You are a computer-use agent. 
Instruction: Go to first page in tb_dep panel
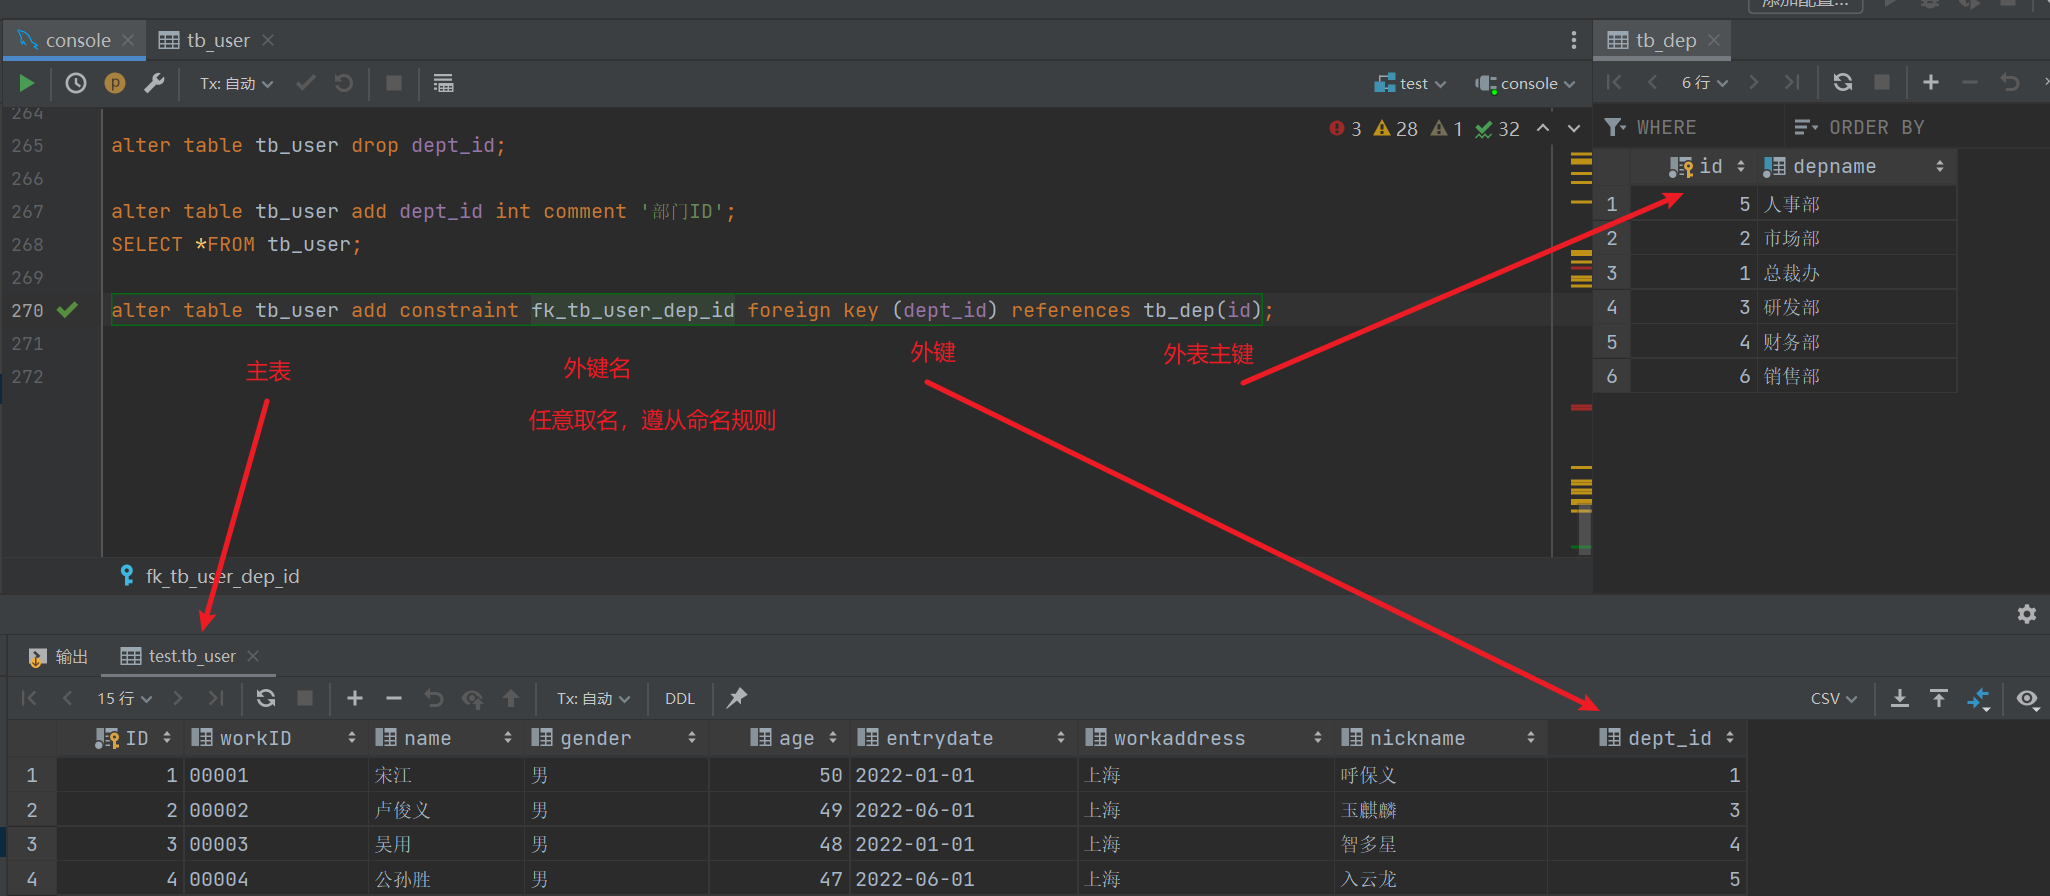point(1614,82)
